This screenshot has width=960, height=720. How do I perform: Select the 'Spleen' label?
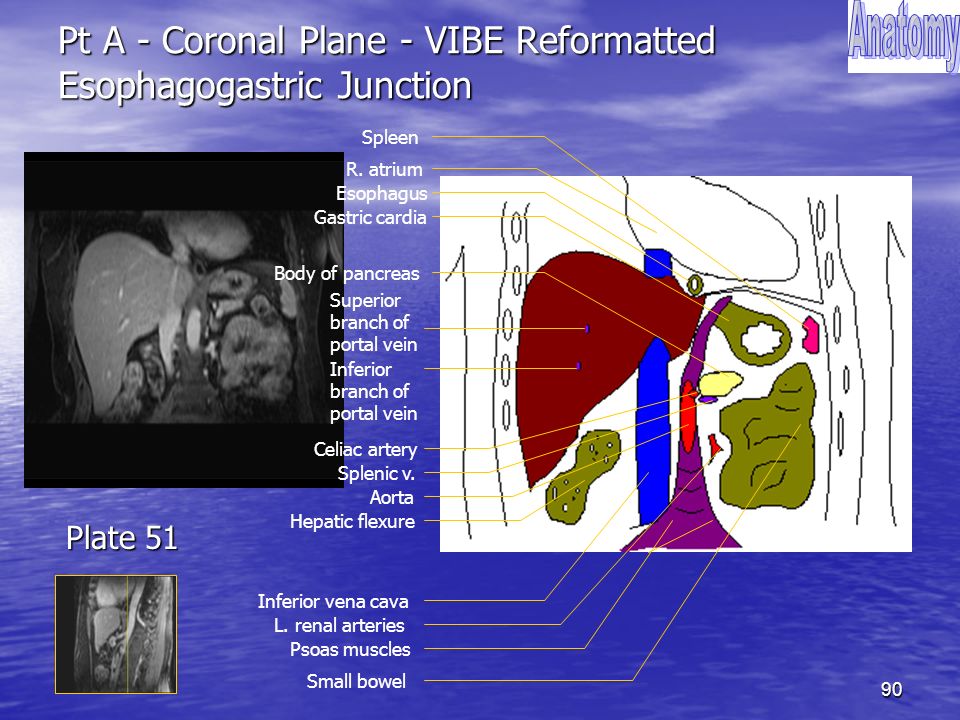390,137
